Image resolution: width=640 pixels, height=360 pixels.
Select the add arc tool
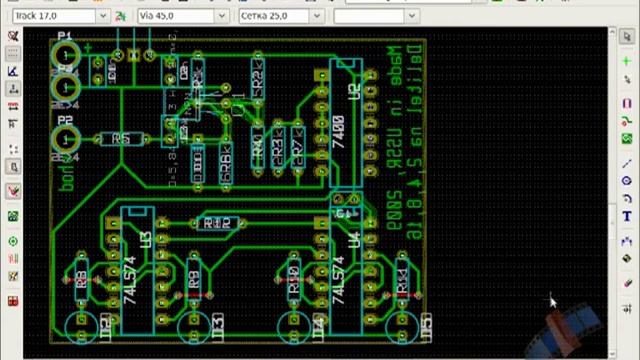627,198
